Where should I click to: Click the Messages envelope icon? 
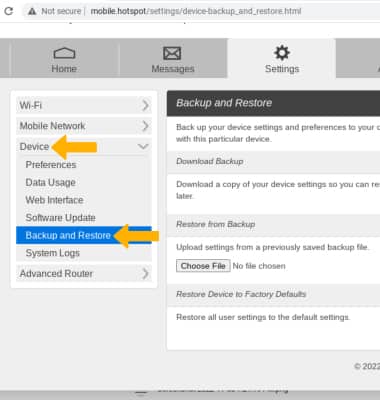[172, 53]
